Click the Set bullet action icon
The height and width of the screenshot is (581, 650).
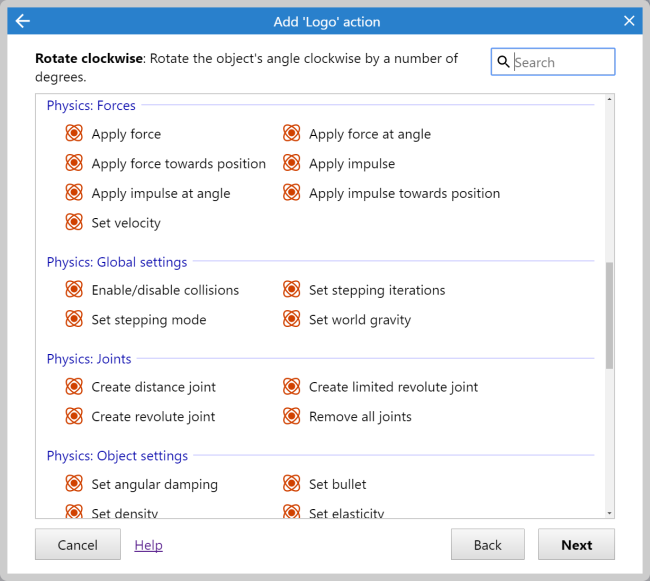291,484
